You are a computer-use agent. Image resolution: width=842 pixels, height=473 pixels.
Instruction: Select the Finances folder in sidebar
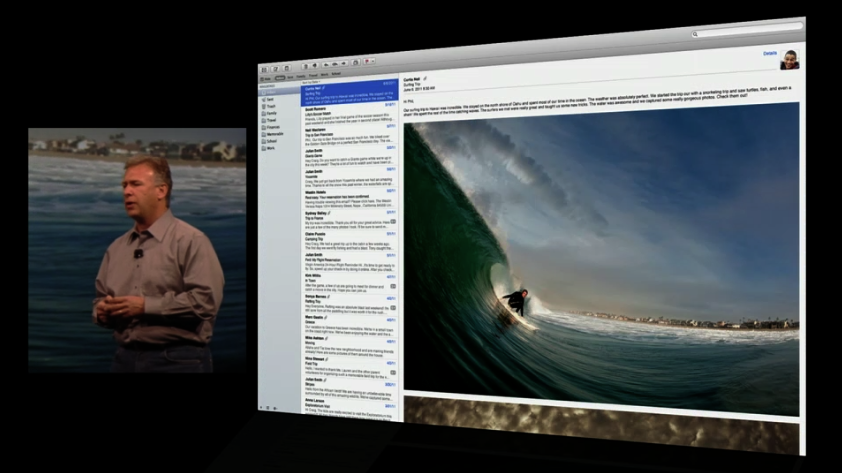(273, 128)
